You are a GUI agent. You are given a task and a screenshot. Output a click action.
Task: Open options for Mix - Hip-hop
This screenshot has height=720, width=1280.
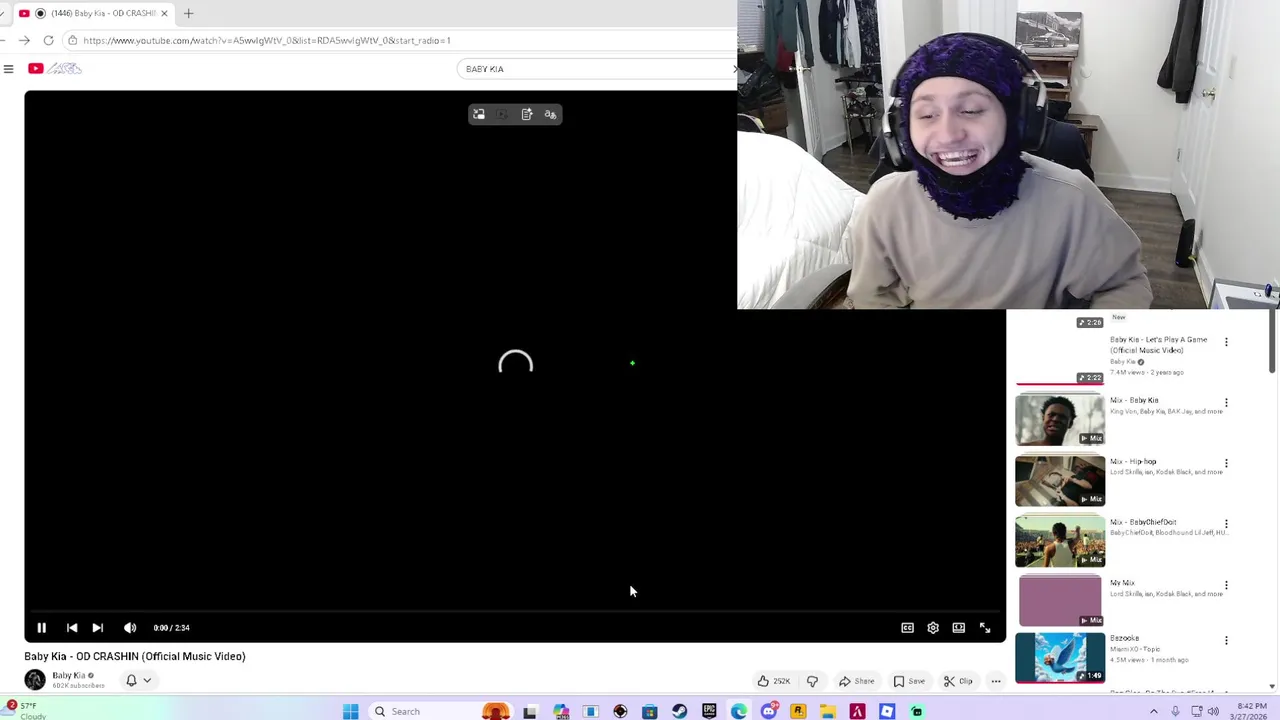coord(1226,464)
